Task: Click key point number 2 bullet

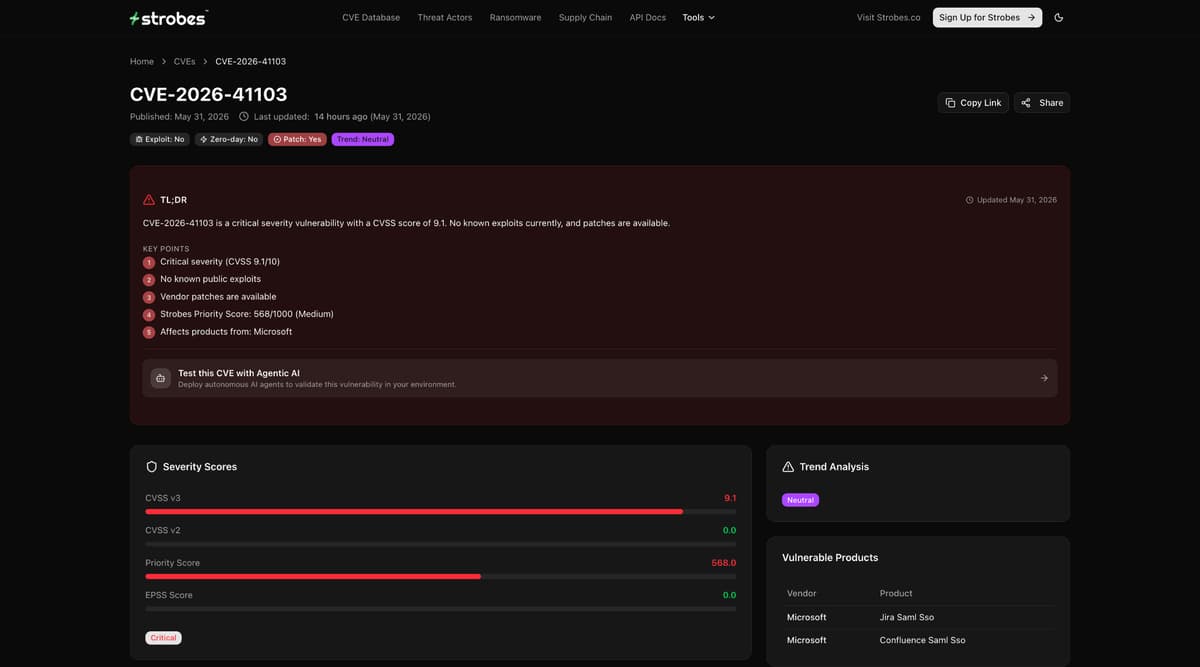Action: (x=149, y=280)
